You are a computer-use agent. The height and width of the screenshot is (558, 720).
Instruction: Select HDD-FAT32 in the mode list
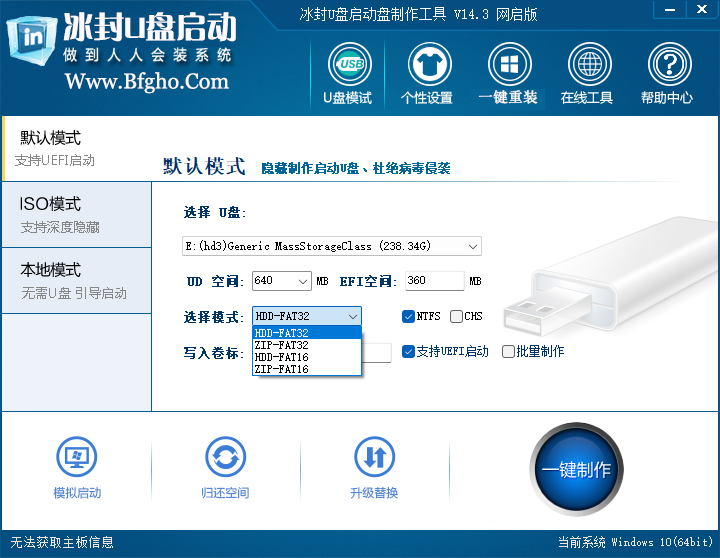tap(307, 333)
